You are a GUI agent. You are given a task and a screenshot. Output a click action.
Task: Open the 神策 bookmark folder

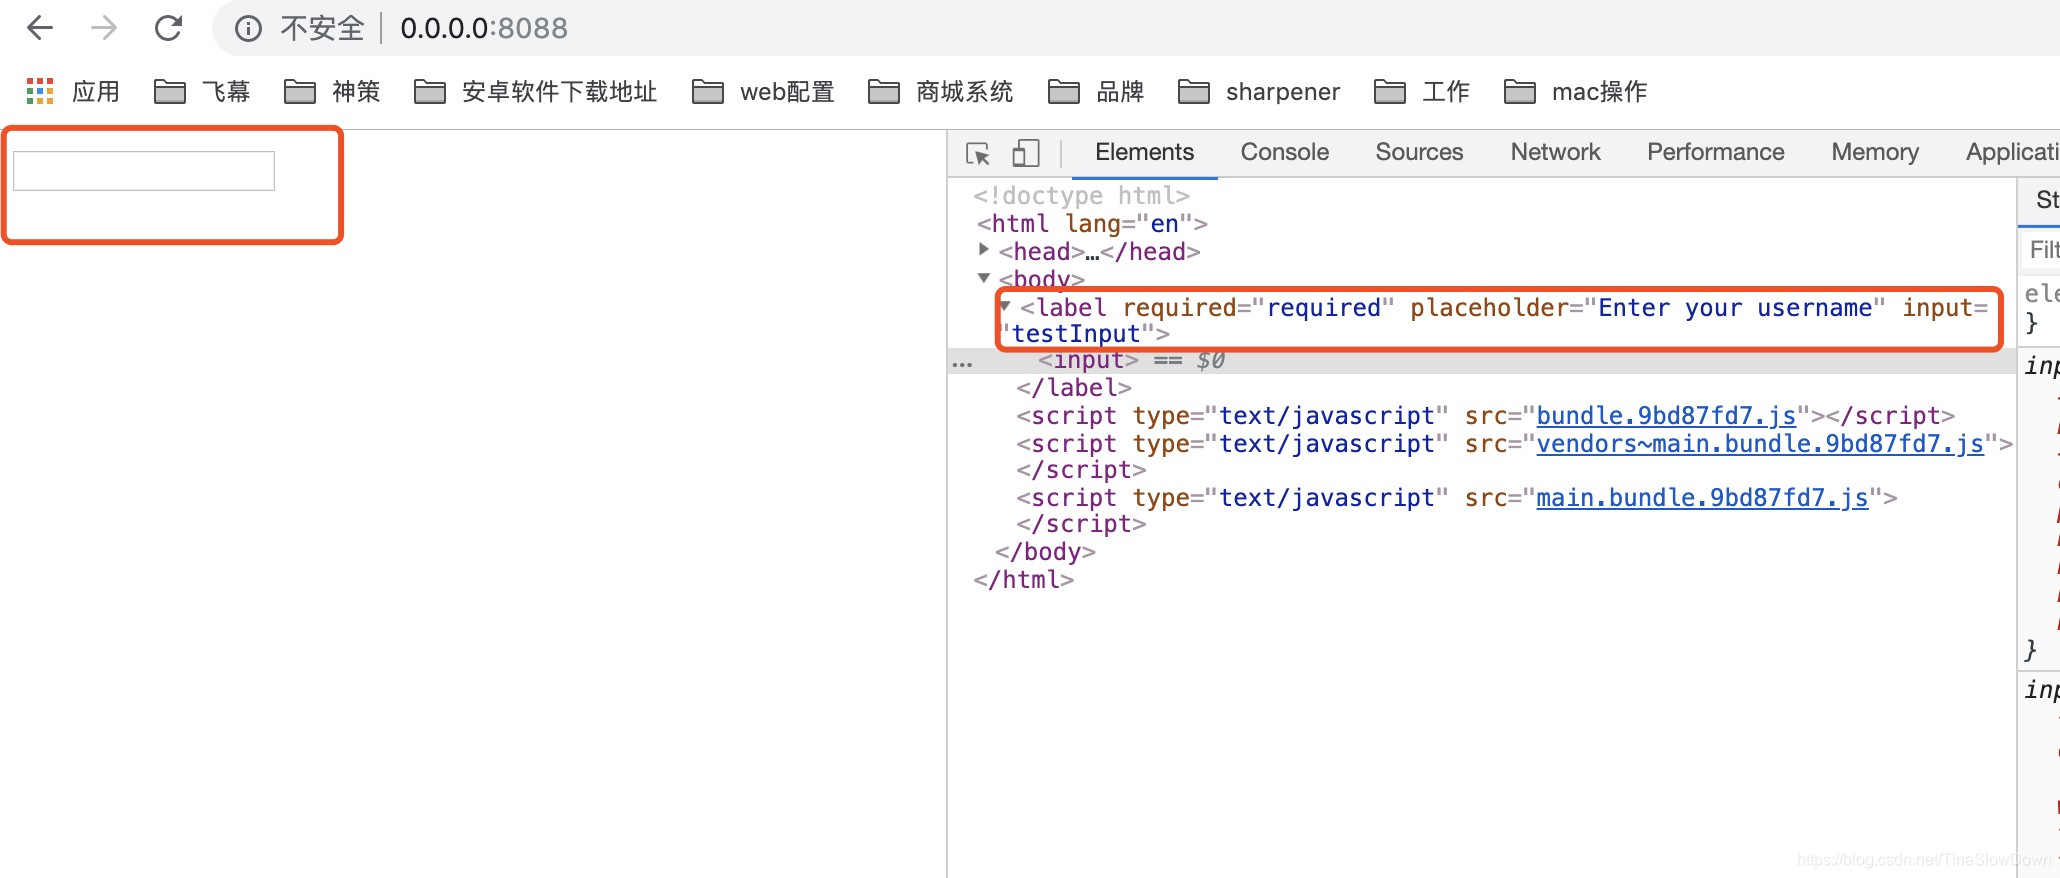click(x=332, y=92)
